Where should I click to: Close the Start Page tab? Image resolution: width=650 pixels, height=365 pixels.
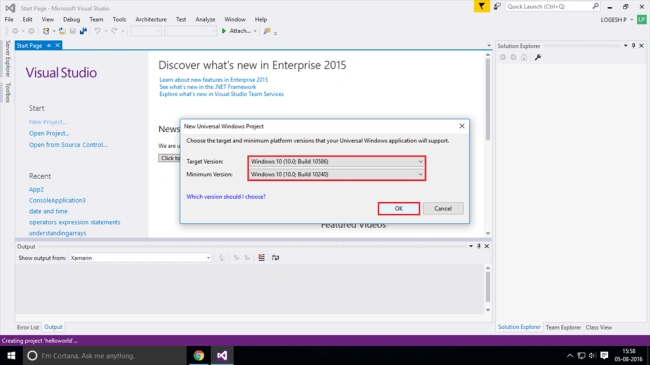tap(58, 45)
